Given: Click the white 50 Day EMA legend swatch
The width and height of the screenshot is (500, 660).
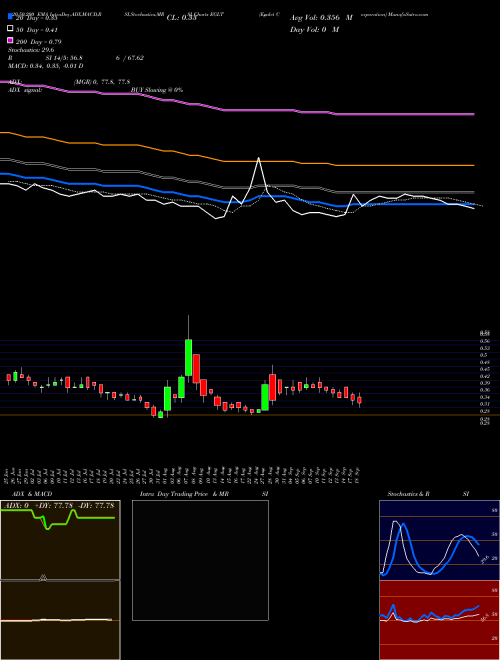Looking at the screenshot, I should pyautogui.click(x=10, y=29).
